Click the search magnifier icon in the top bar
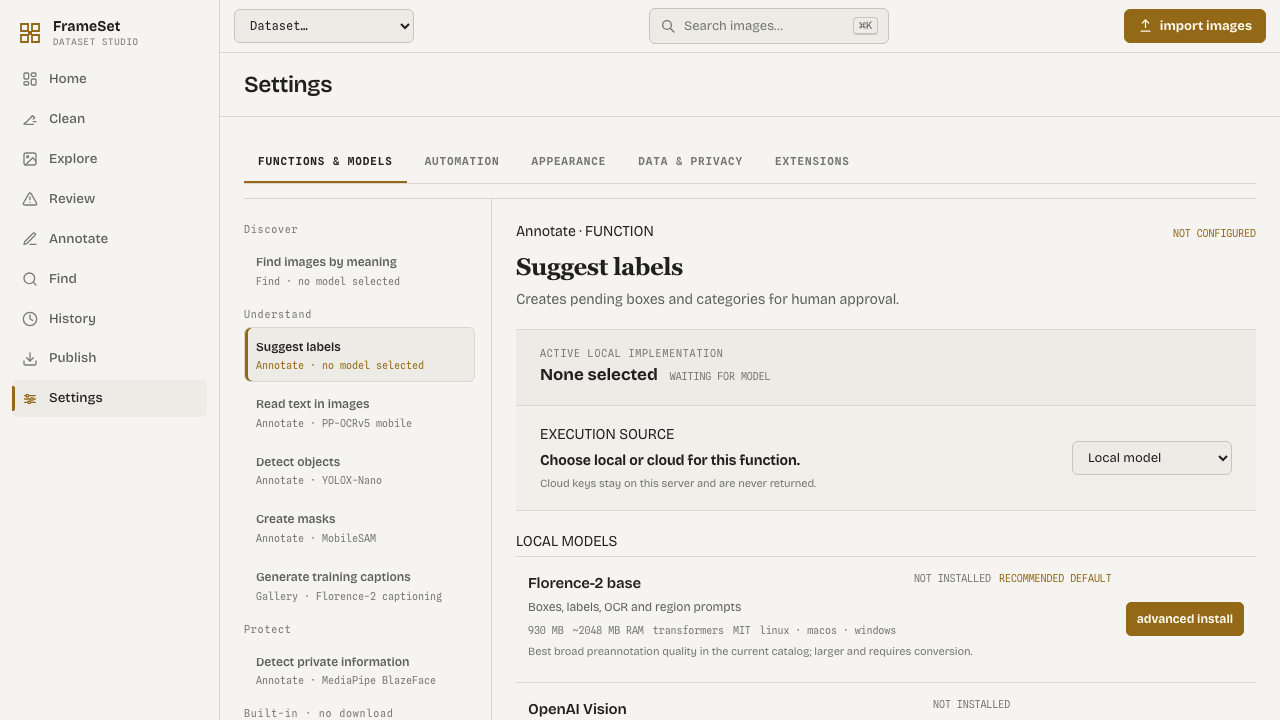 (x=668, y=26)
